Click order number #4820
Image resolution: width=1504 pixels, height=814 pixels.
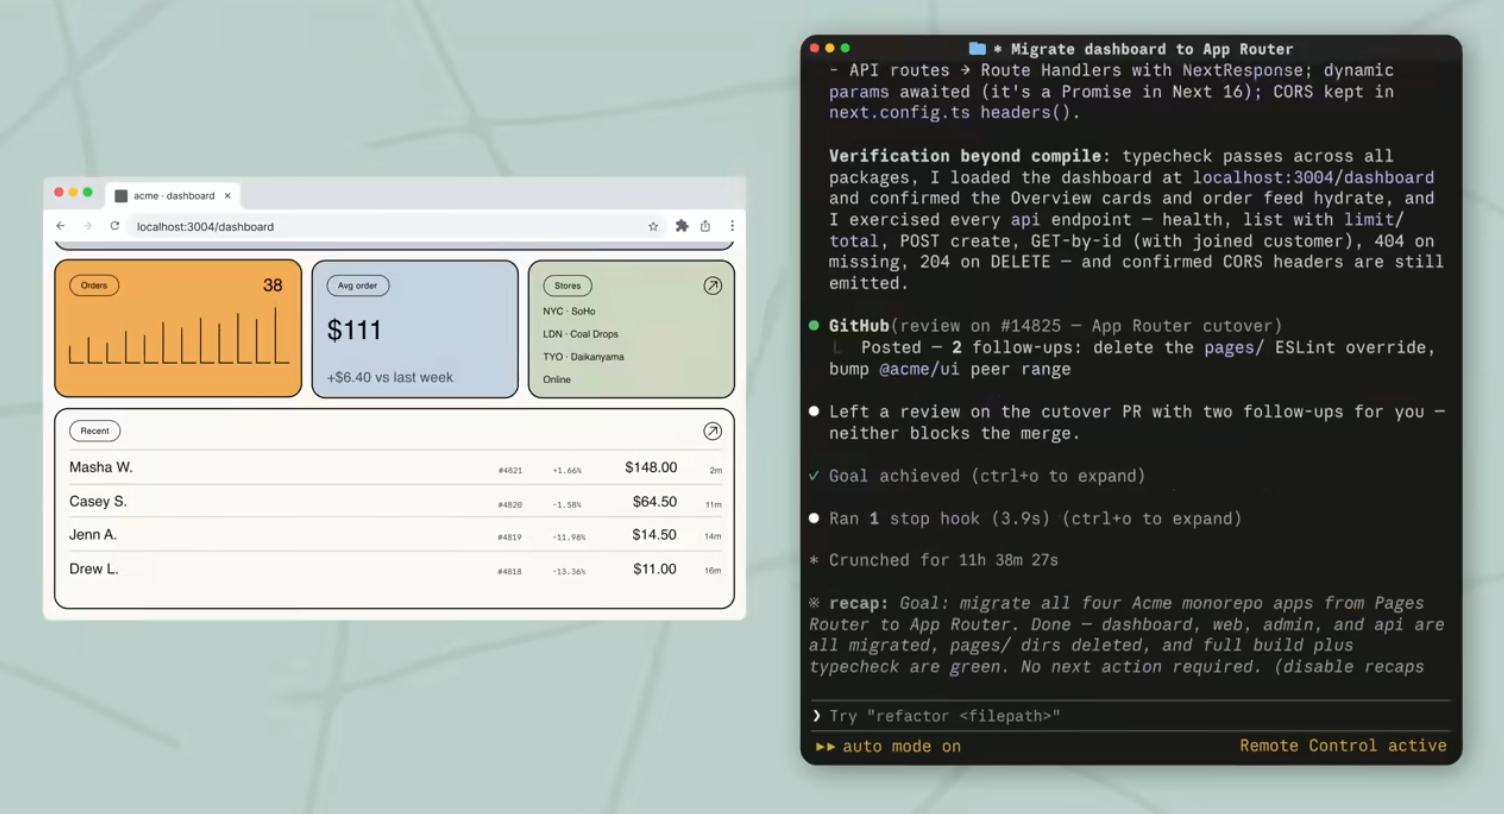click(510, 505)
